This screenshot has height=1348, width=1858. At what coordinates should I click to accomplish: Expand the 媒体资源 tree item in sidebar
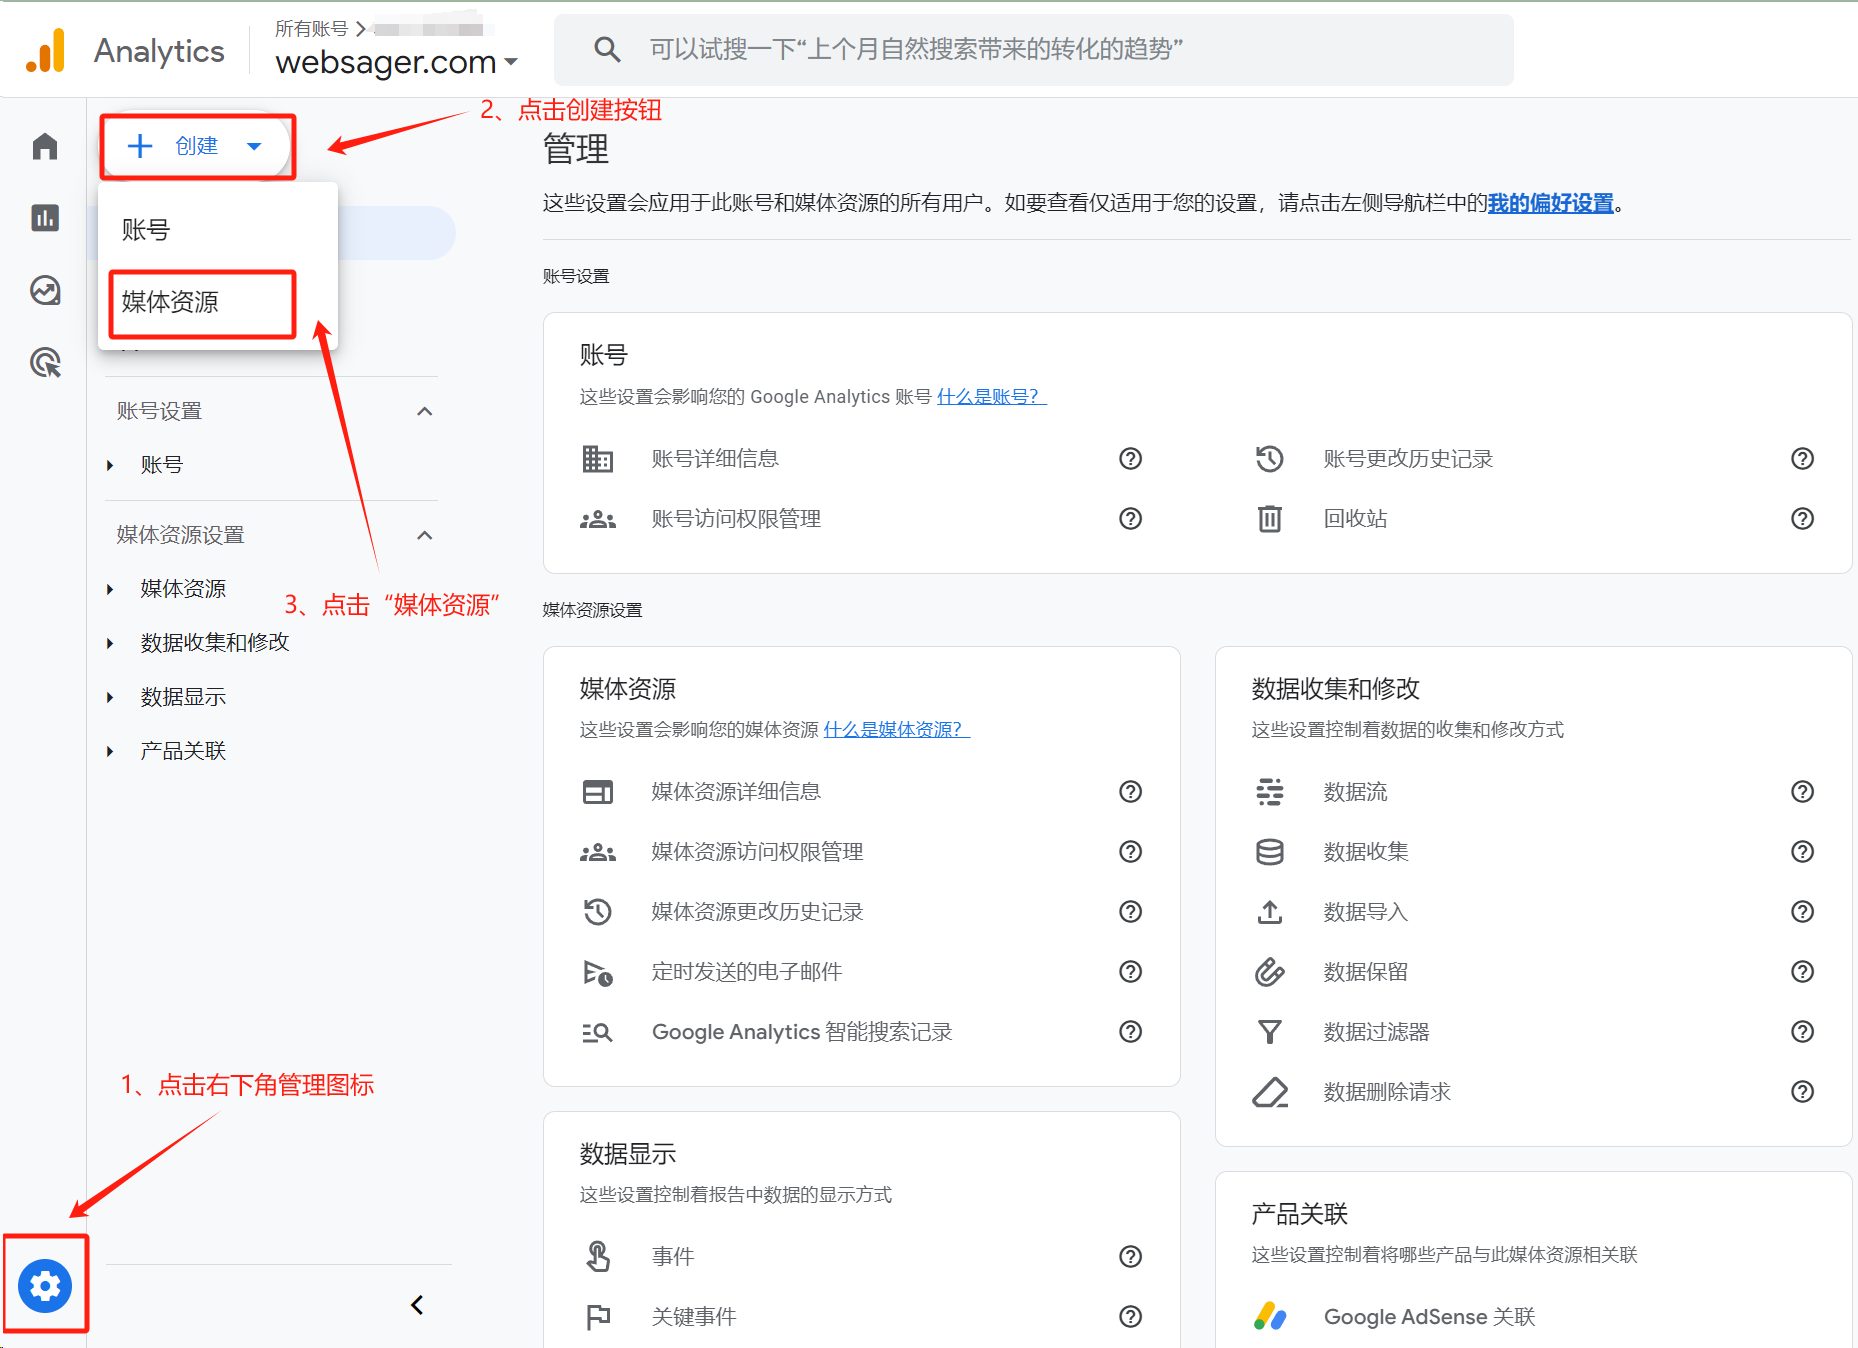pyautogui.click(x=110, y=589)
